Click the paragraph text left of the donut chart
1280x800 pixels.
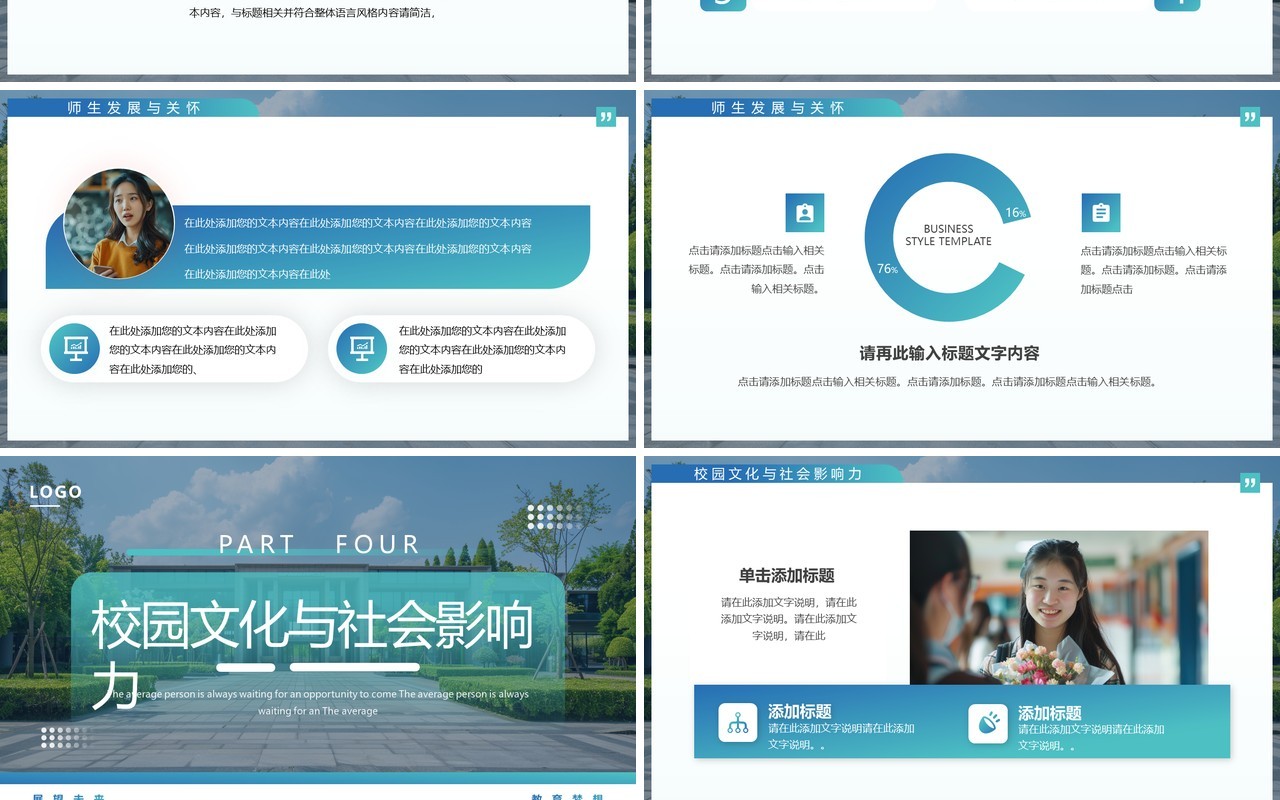(756, 270)
